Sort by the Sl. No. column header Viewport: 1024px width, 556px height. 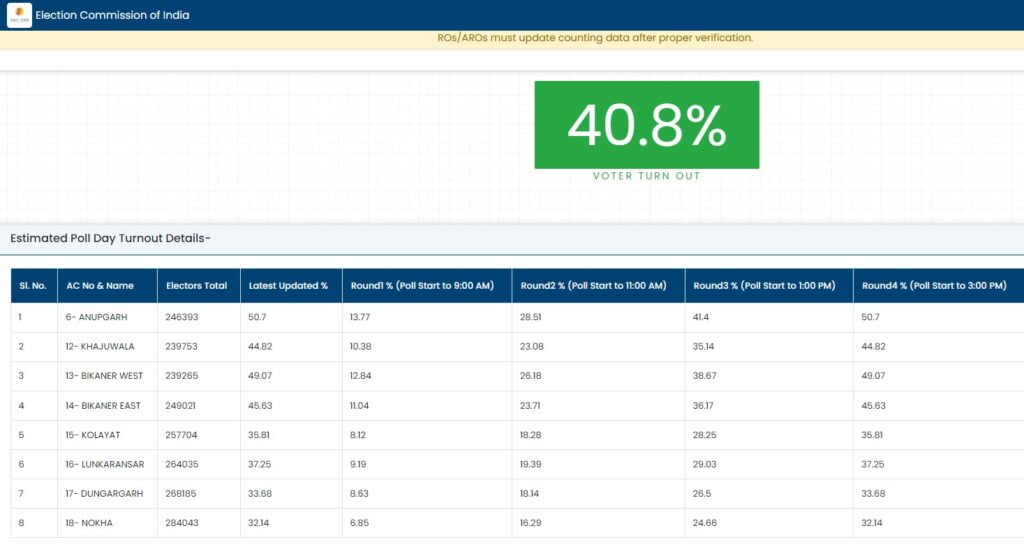tap(33, 286)
